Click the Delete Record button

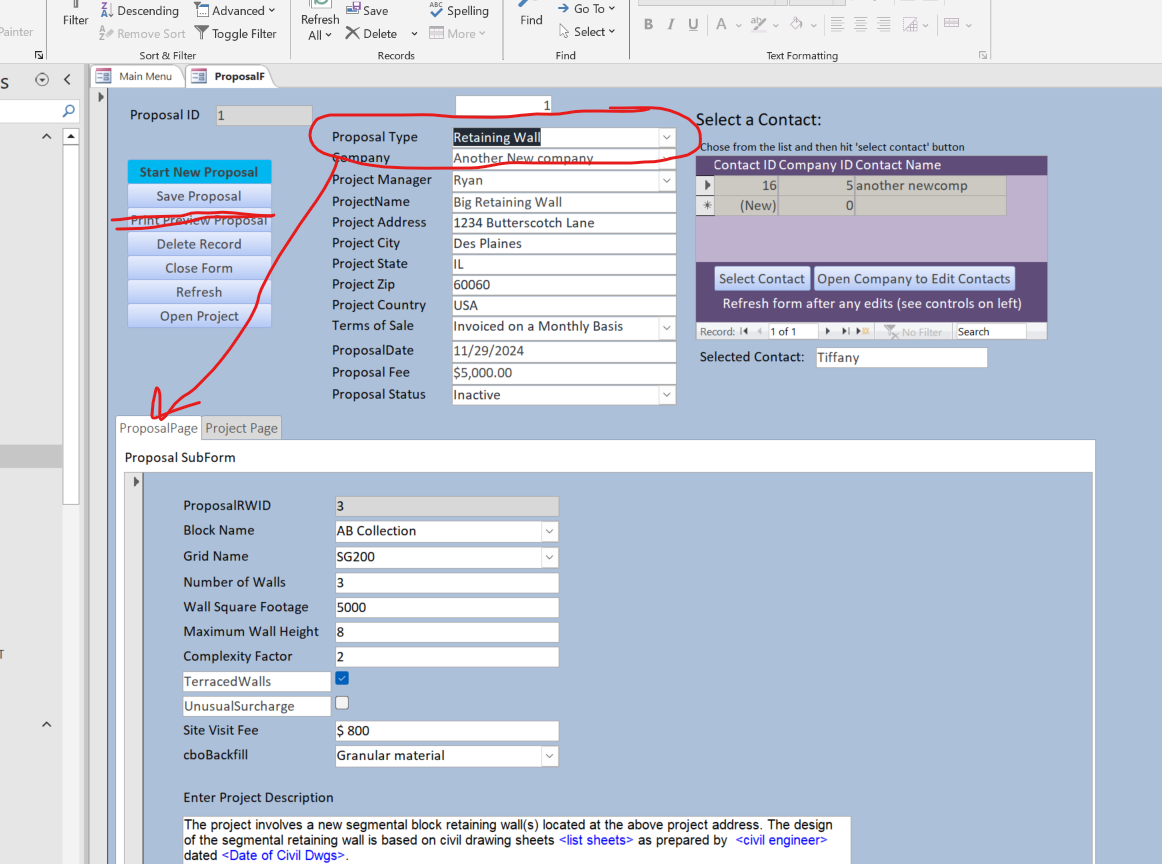199,244
